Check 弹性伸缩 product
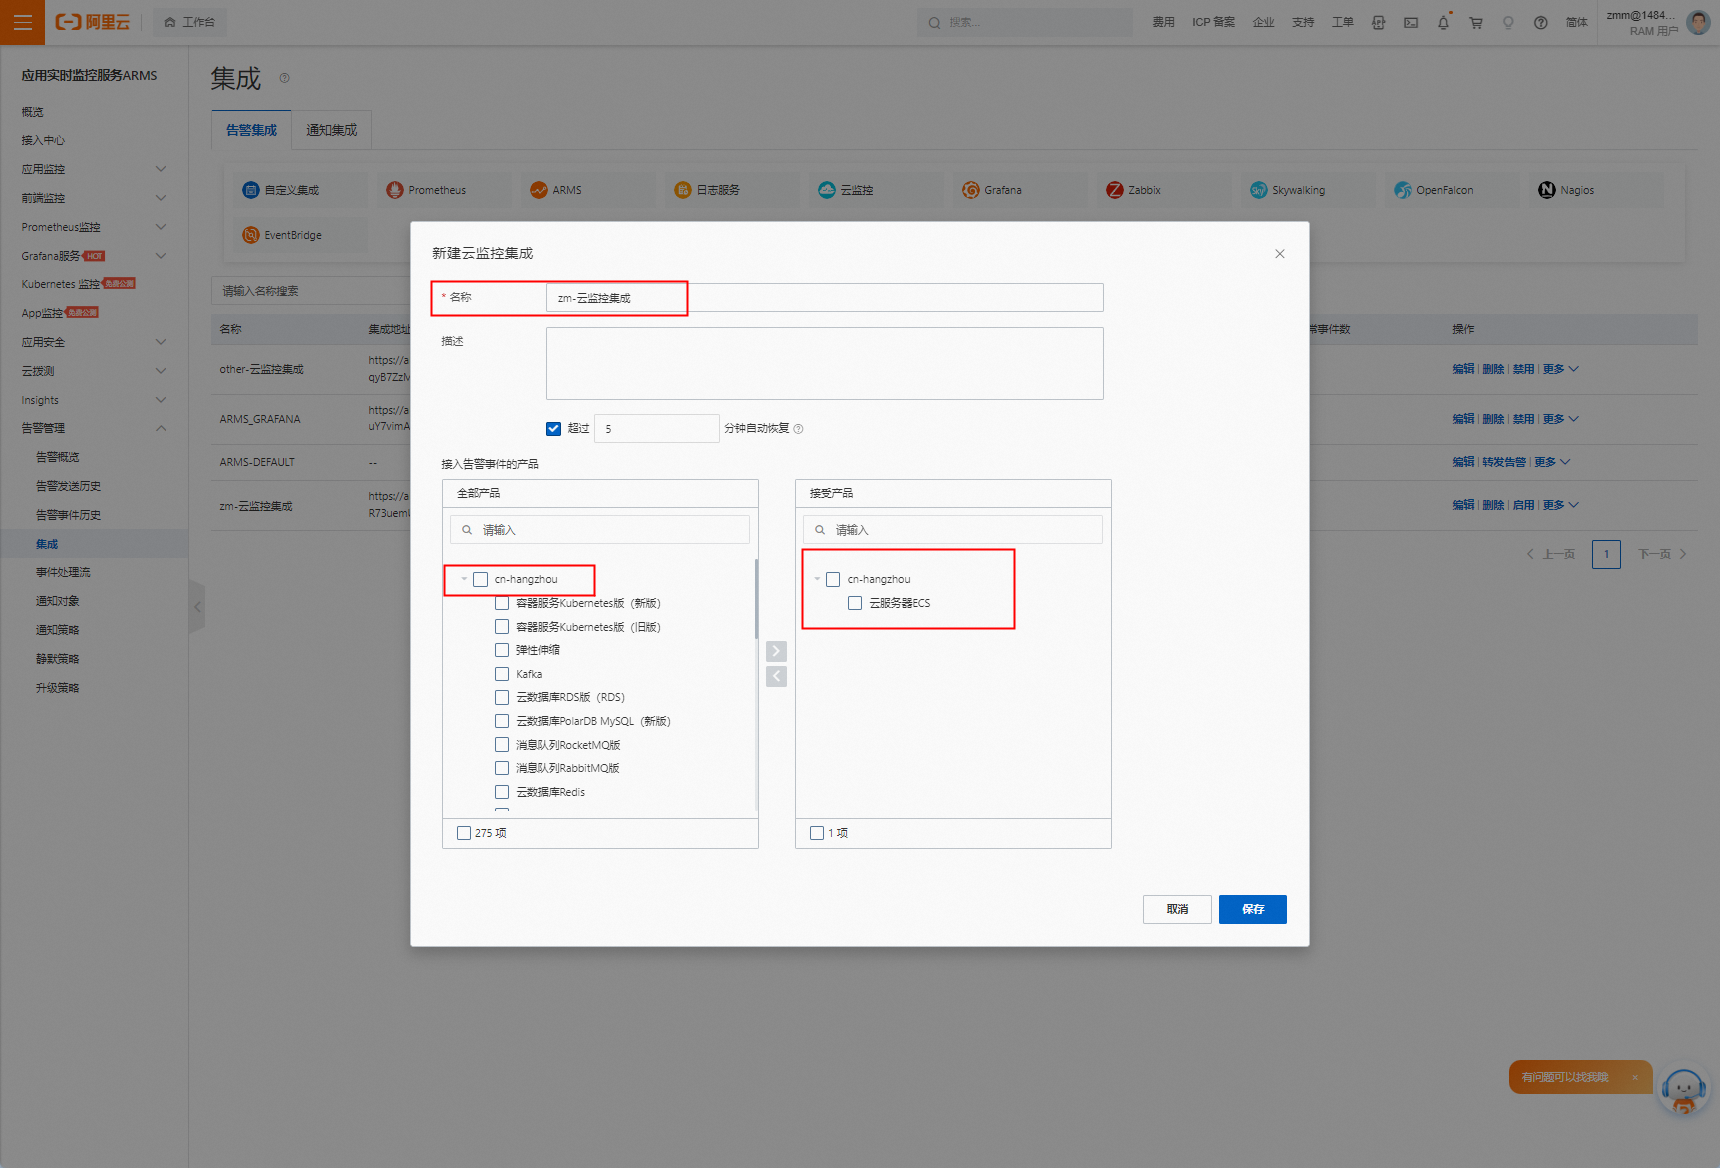The width and height of the screenshot is (1720, 1168). click(502, 650)
